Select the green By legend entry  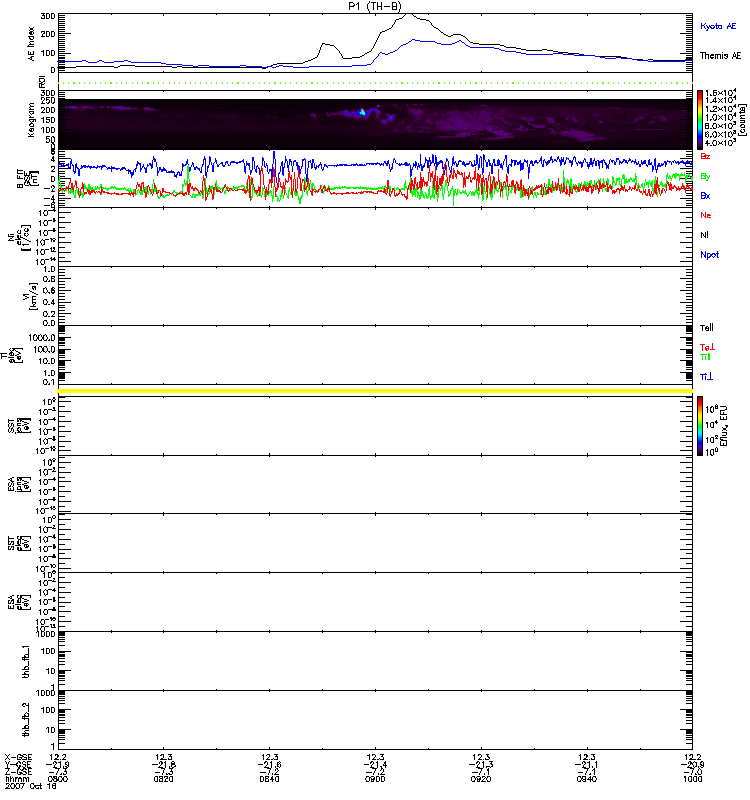706,176
